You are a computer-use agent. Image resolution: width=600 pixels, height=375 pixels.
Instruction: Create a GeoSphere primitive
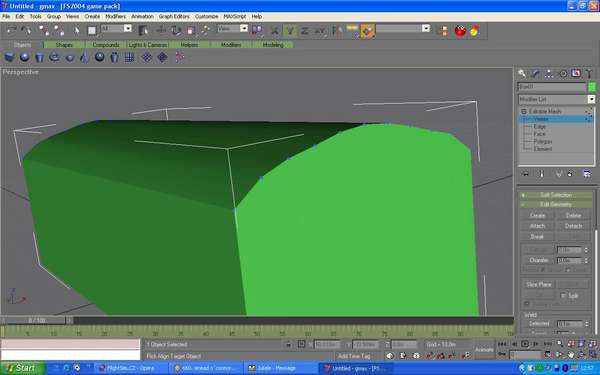(x=99, y=57)
